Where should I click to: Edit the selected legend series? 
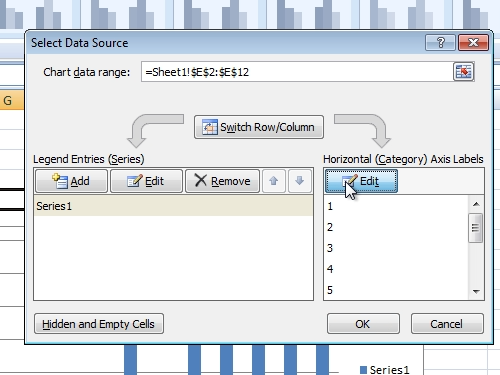[146, 181]
